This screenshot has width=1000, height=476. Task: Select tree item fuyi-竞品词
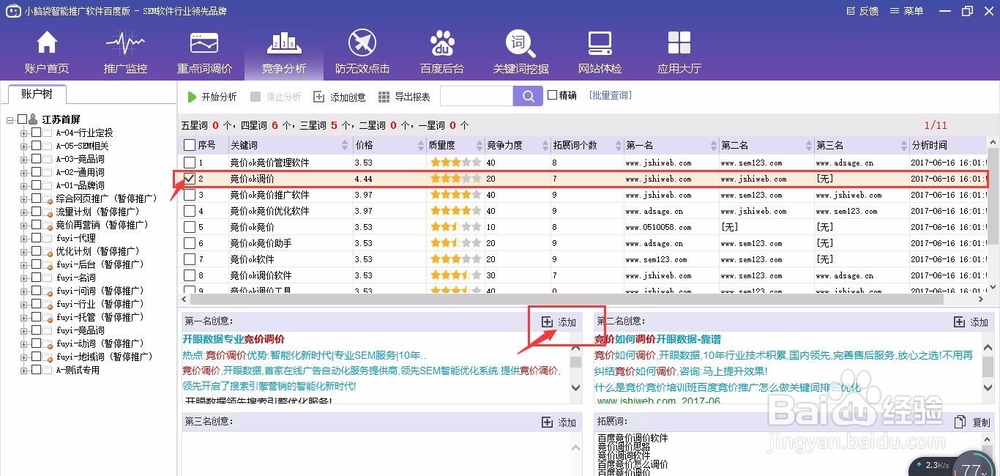[80, 330]
